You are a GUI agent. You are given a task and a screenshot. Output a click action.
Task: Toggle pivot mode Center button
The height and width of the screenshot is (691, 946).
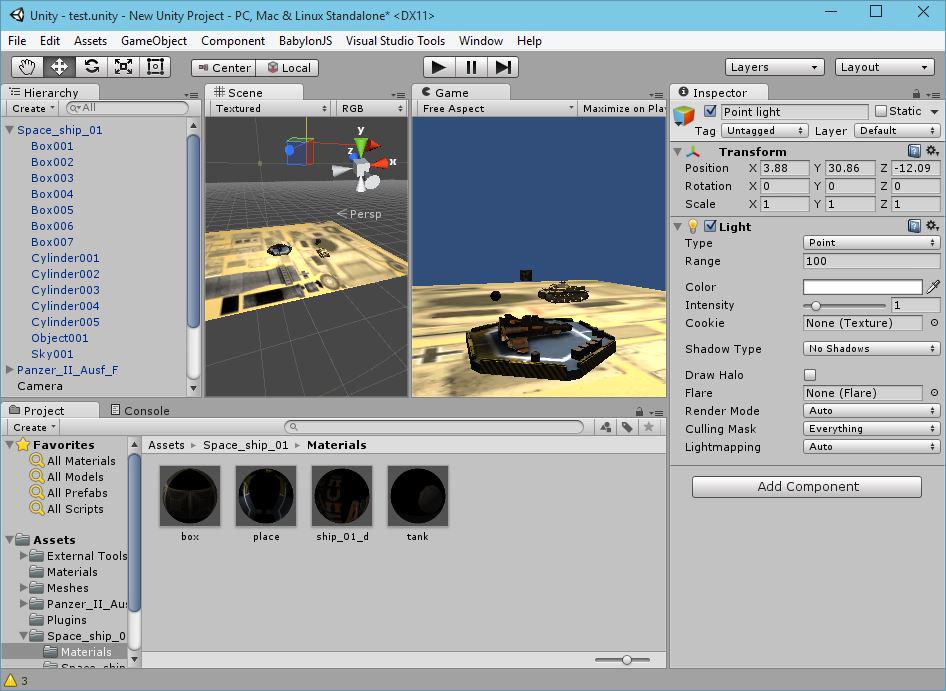pyautogui.click(x=224, y=68)
